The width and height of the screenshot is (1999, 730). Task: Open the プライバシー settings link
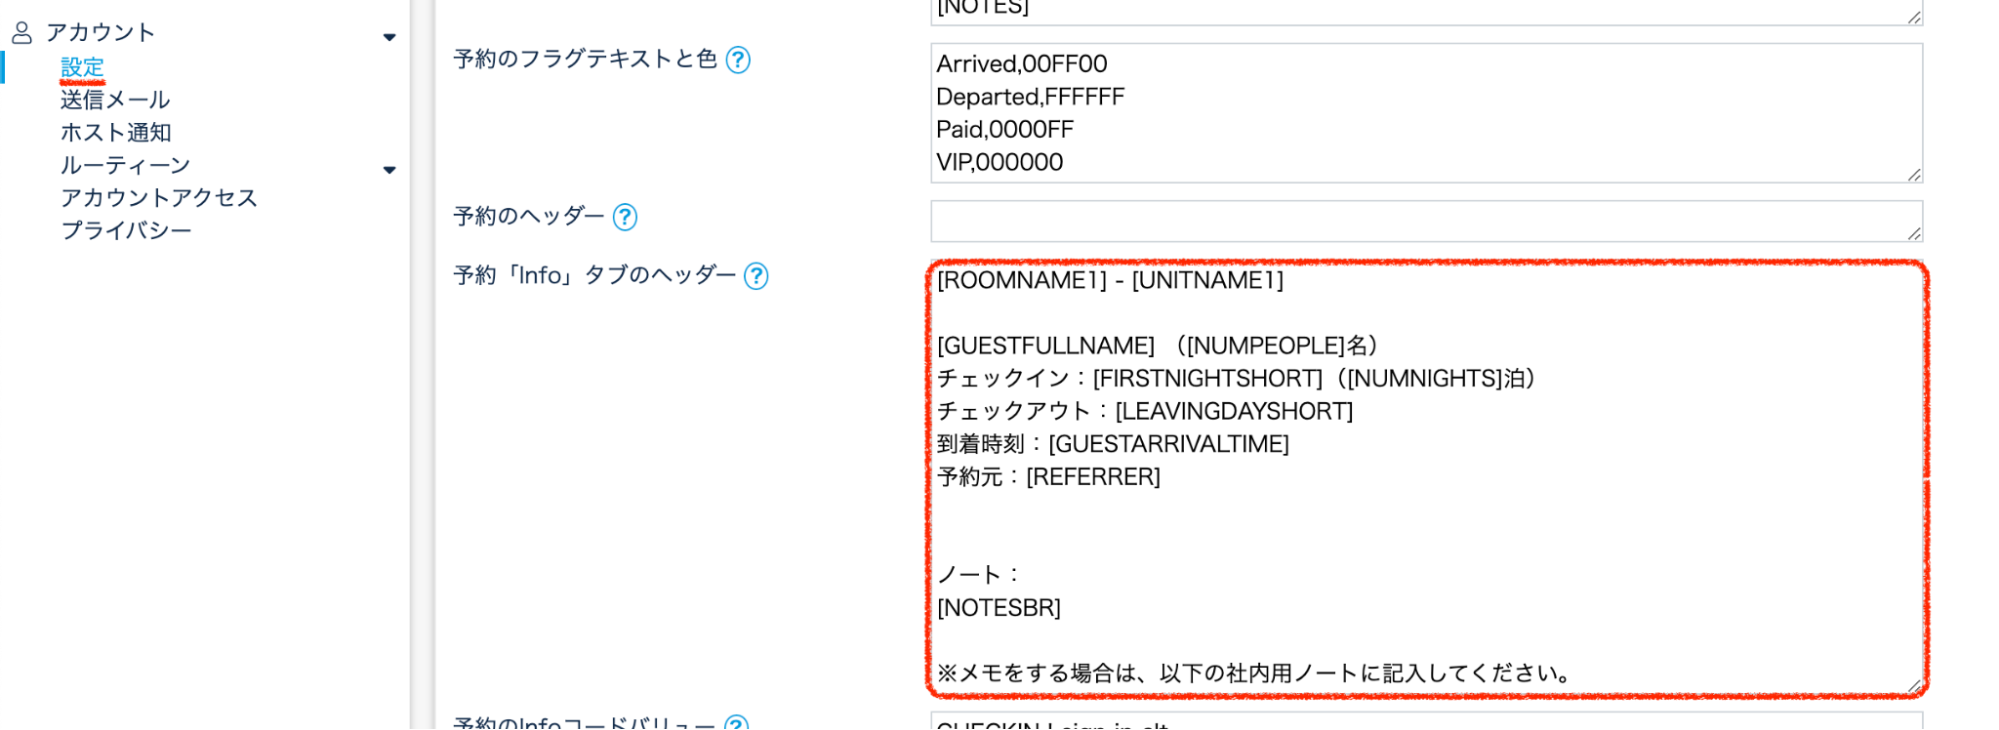pyautogui.click(x=126, y=231)
